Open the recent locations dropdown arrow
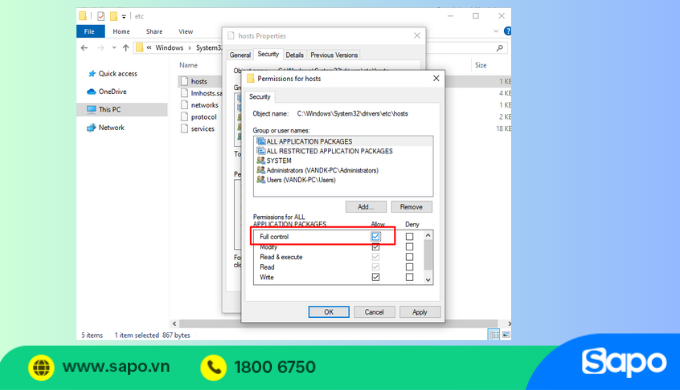The image size is (680, 390). (114, 48)
